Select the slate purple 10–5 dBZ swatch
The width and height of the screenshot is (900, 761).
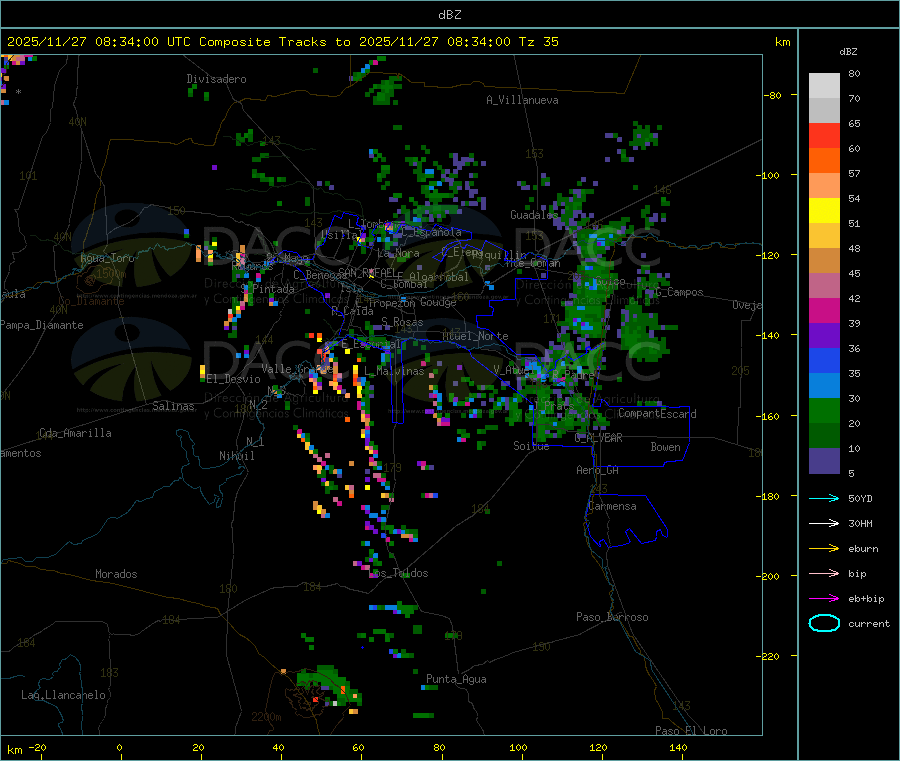point(824,461)
